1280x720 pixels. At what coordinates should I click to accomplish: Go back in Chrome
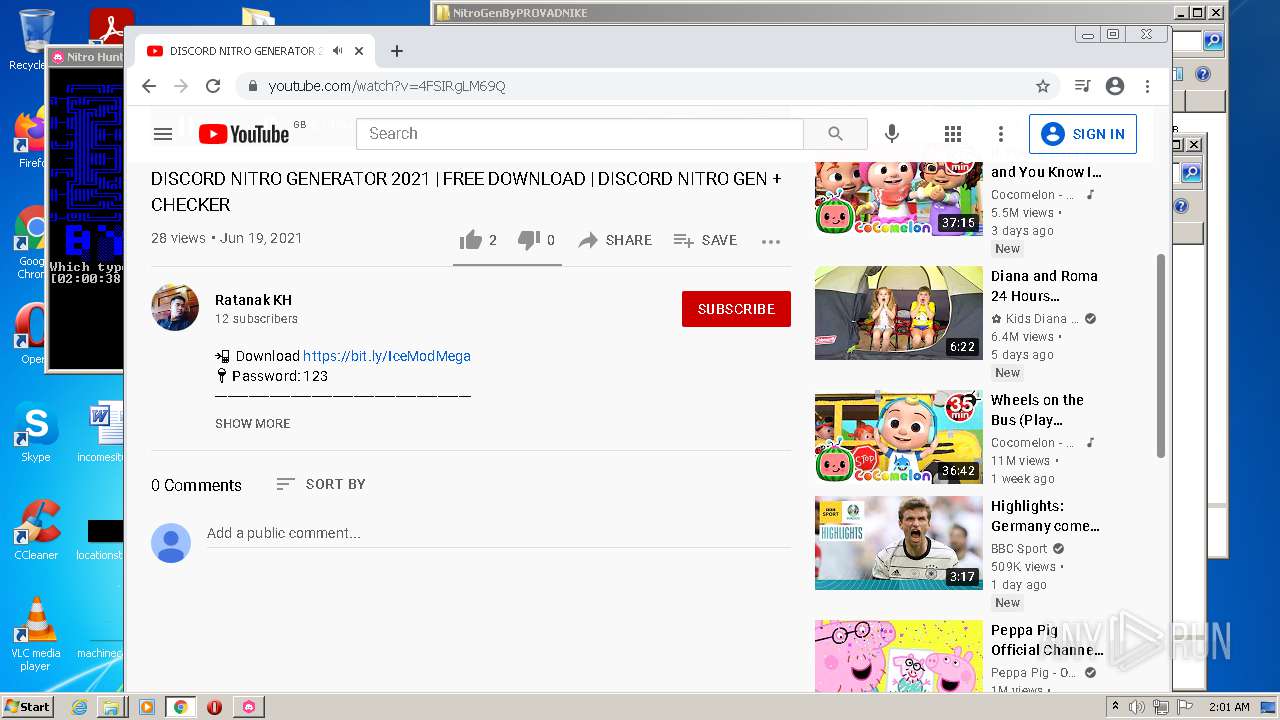click(x=149, y=86)
